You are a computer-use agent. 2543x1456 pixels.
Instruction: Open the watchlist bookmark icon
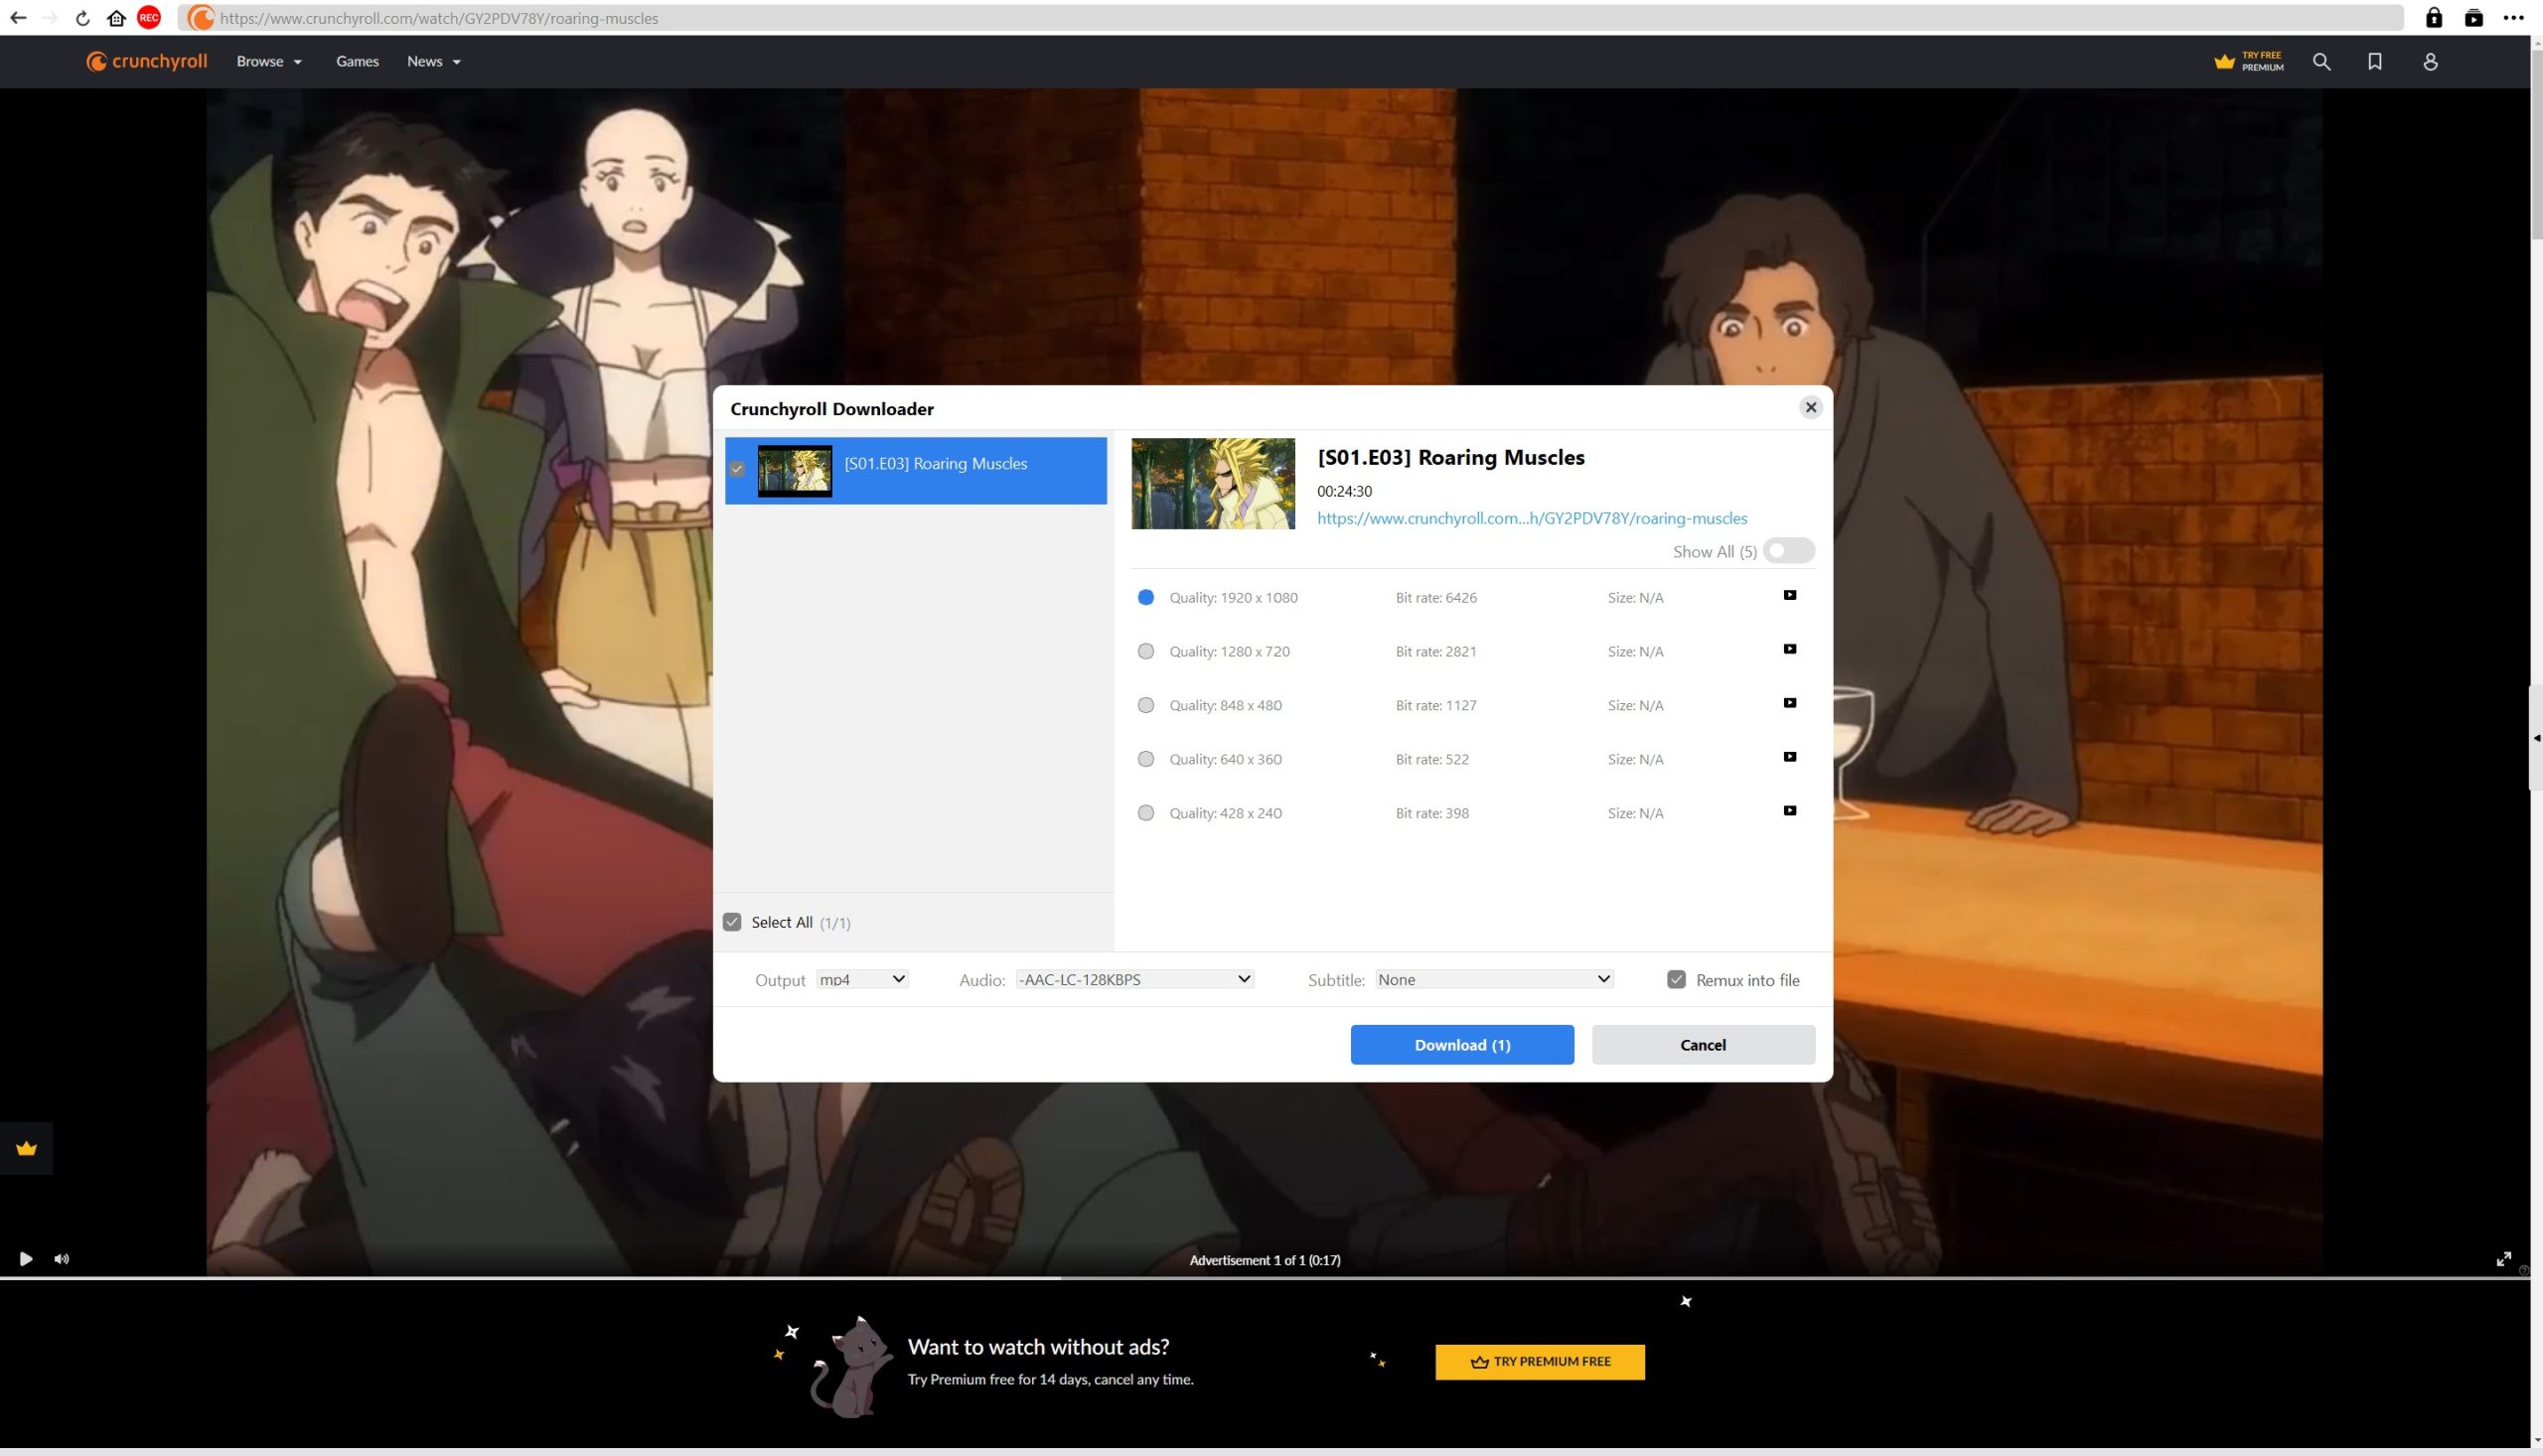[2375, 62]
